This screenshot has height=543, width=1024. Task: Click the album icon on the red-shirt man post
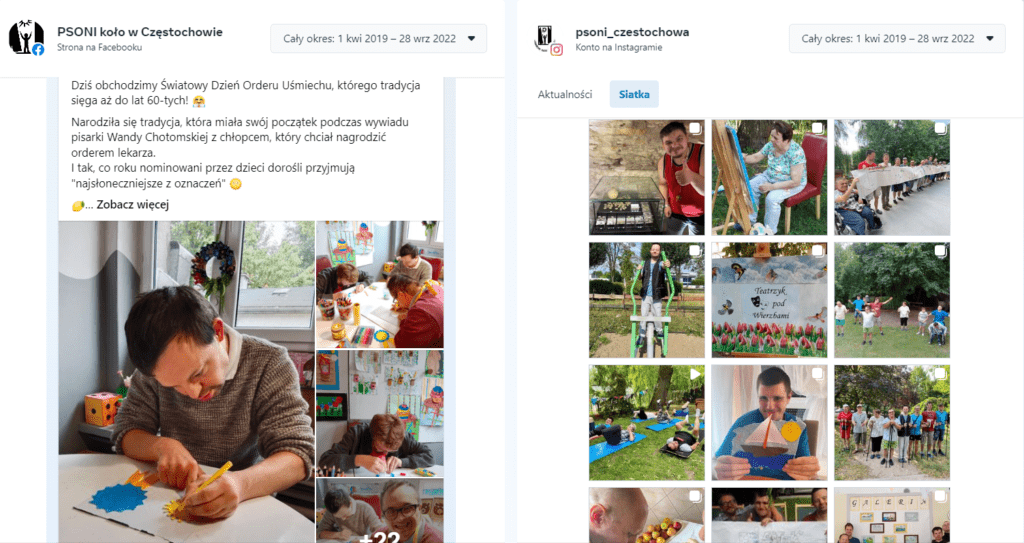point(695,129)
